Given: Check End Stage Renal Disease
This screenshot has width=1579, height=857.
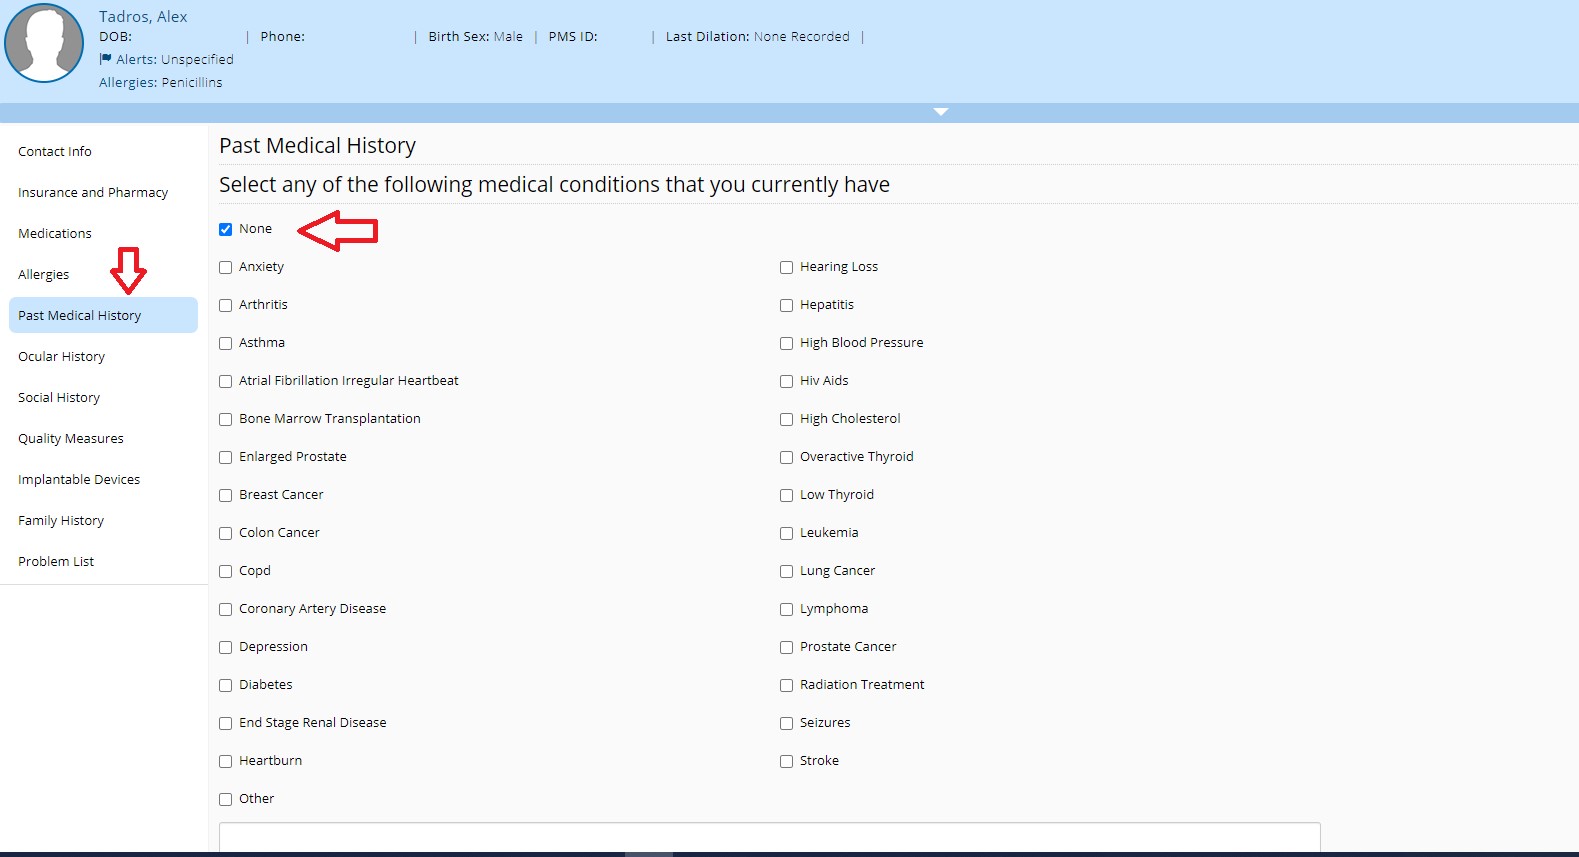Looking at the screenshot, I should pos(226,723).
